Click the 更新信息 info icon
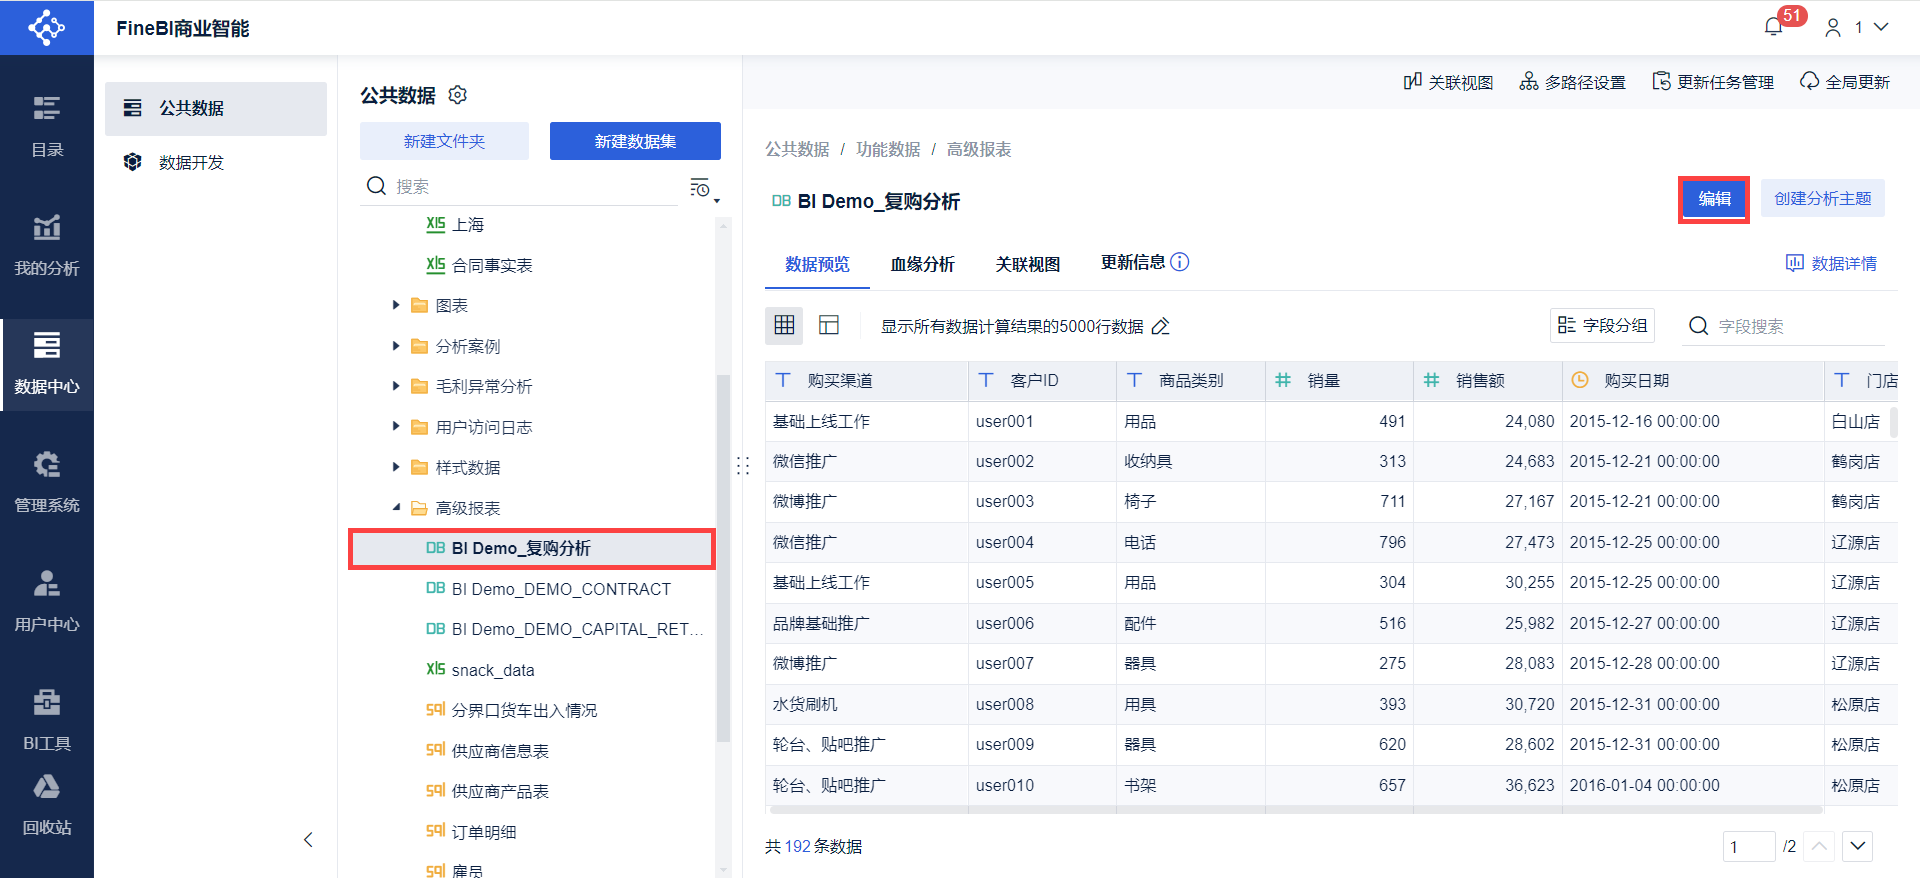This screenshot has width=1920, height=878. coord(1180,262)
